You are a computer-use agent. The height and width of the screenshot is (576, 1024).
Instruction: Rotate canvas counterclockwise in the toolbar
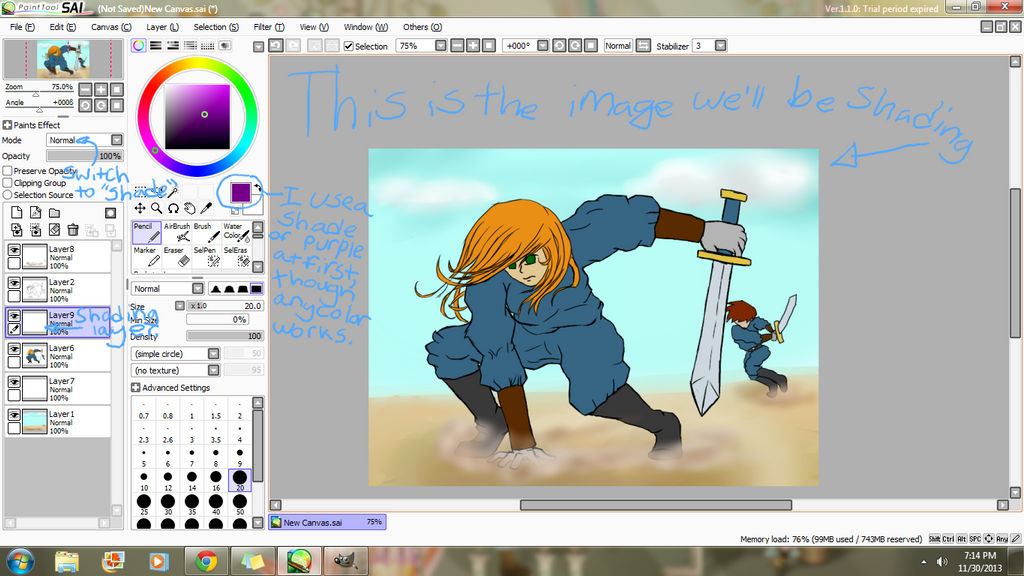pos(559,46)
